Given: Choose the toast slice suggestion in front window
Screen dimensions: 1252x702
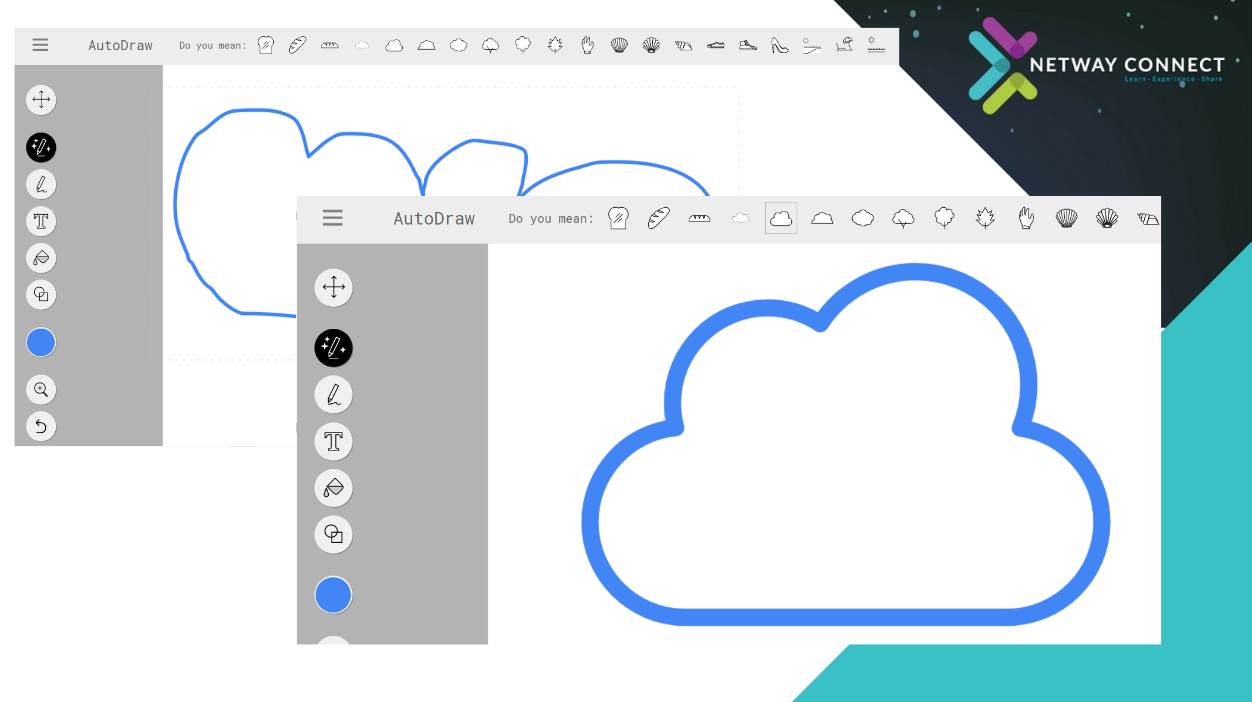Looking at the screenshot, I should pyautogui.click(x=618, y=218).
